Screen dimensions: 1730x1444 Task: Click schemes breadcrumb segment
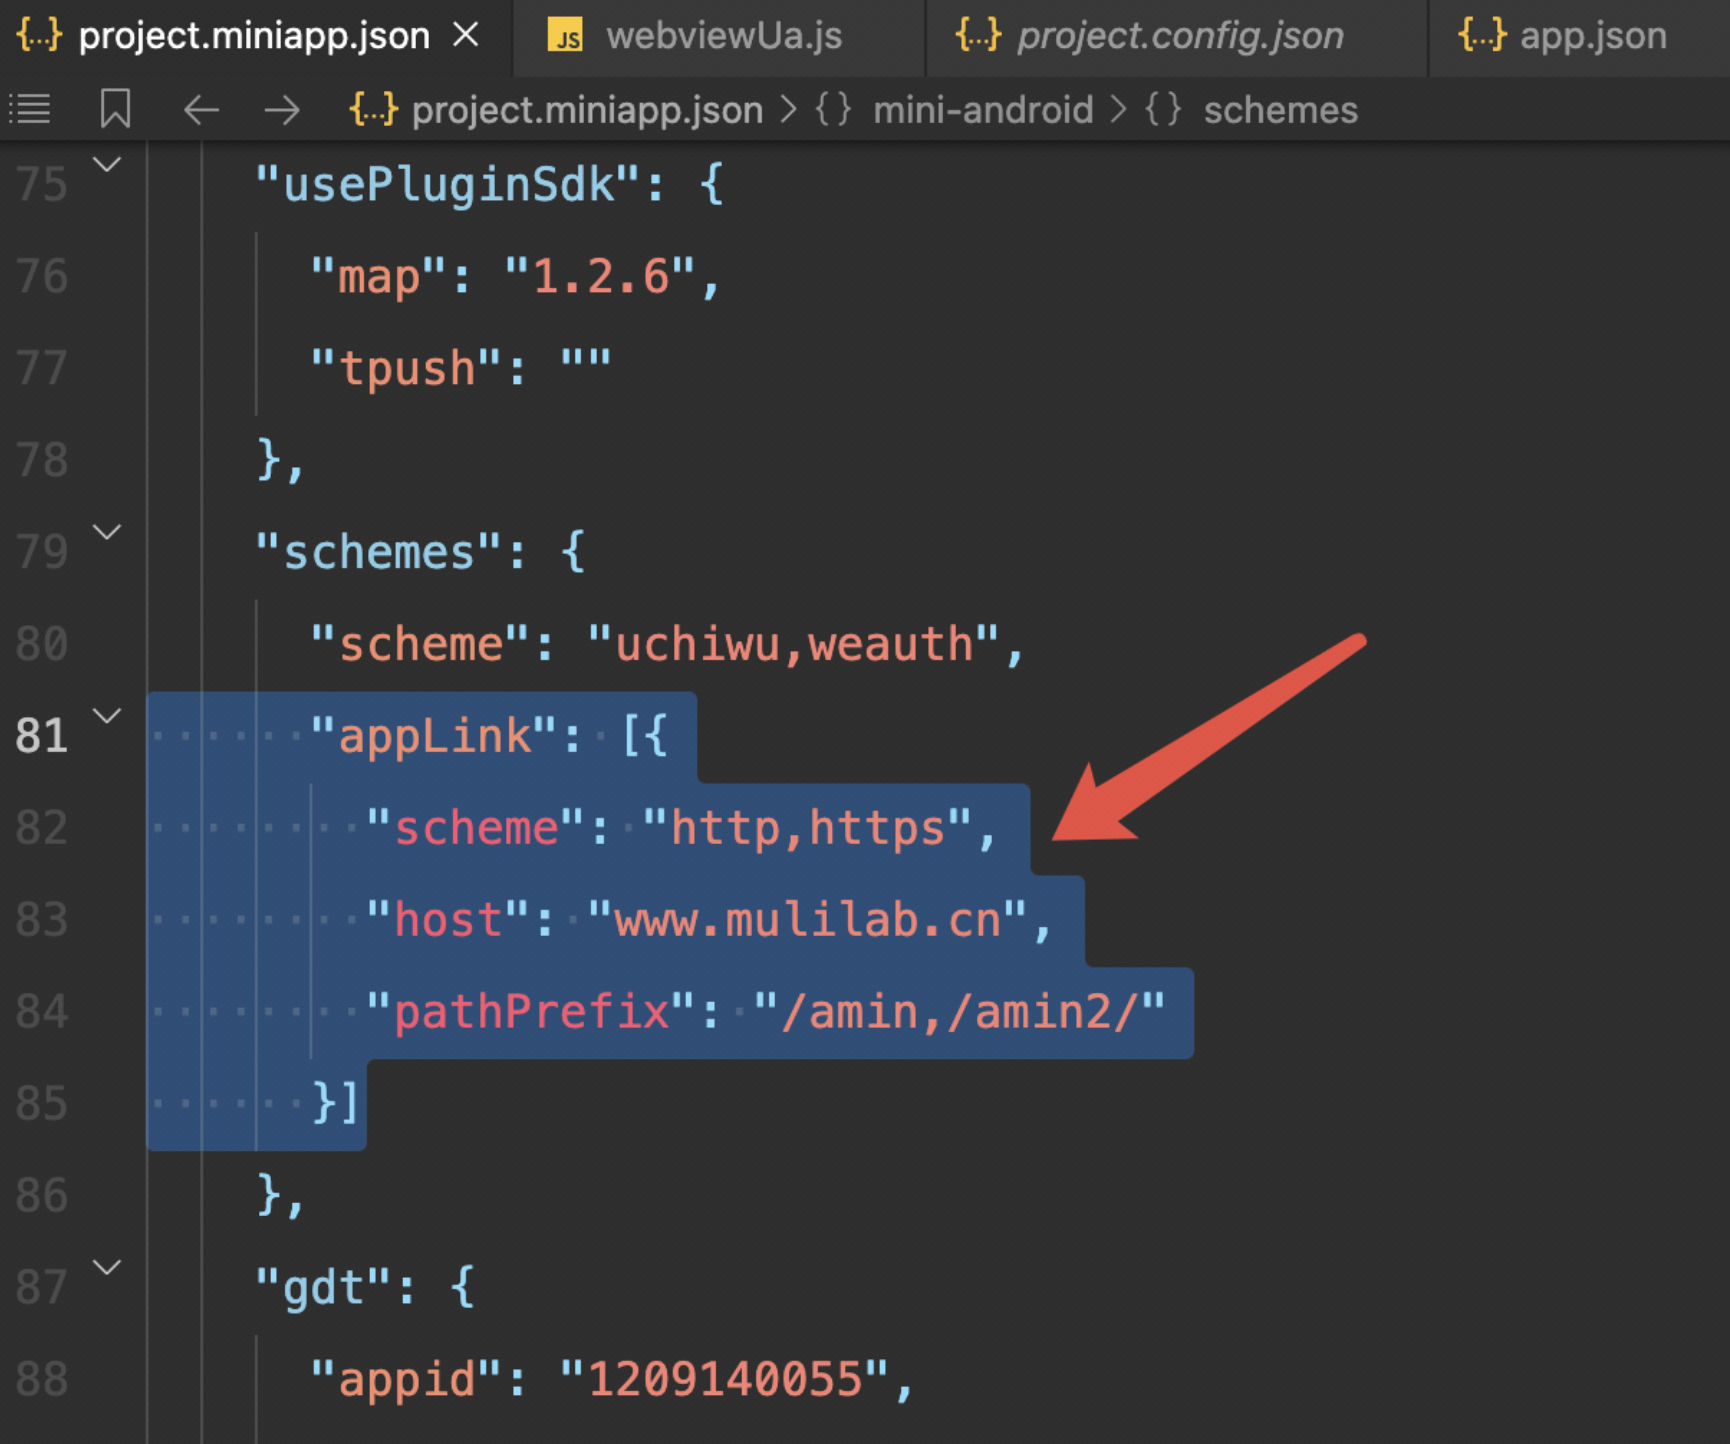click(x=1280, y=110)
